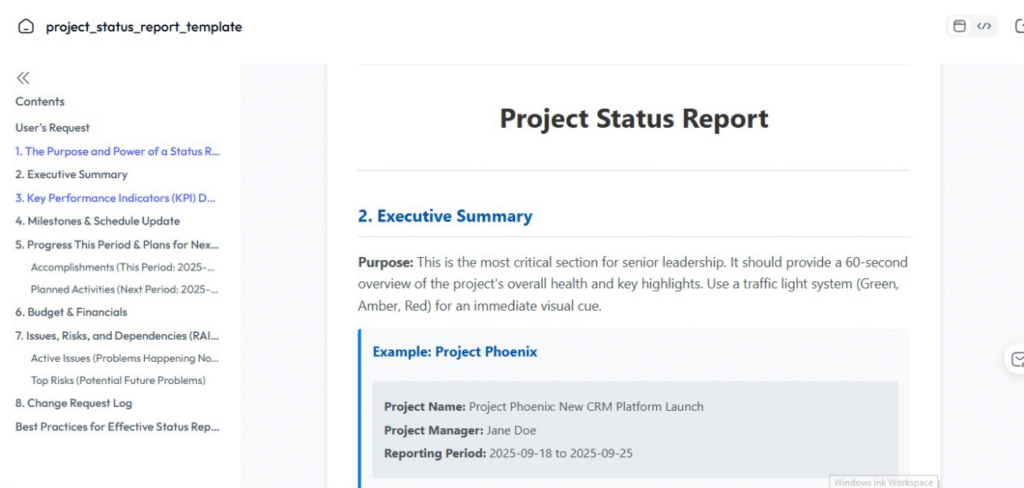Go to User's Request in Contents
This screenshot has width=1024, height=488.
[52, 128]
